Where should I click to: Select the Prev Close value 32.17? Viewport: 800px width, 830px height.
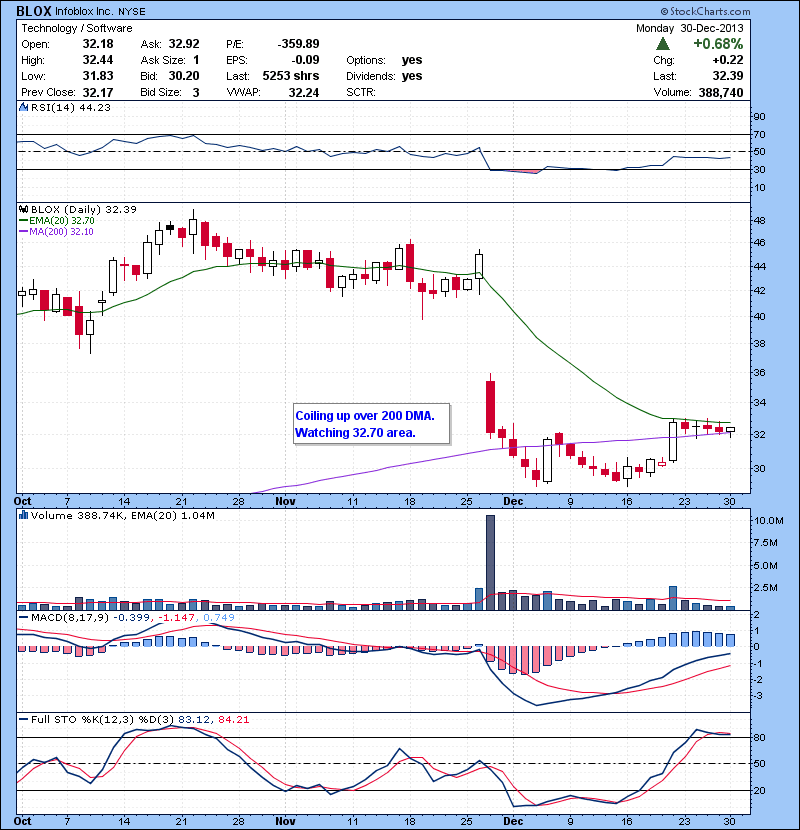(x=98, y=93)
